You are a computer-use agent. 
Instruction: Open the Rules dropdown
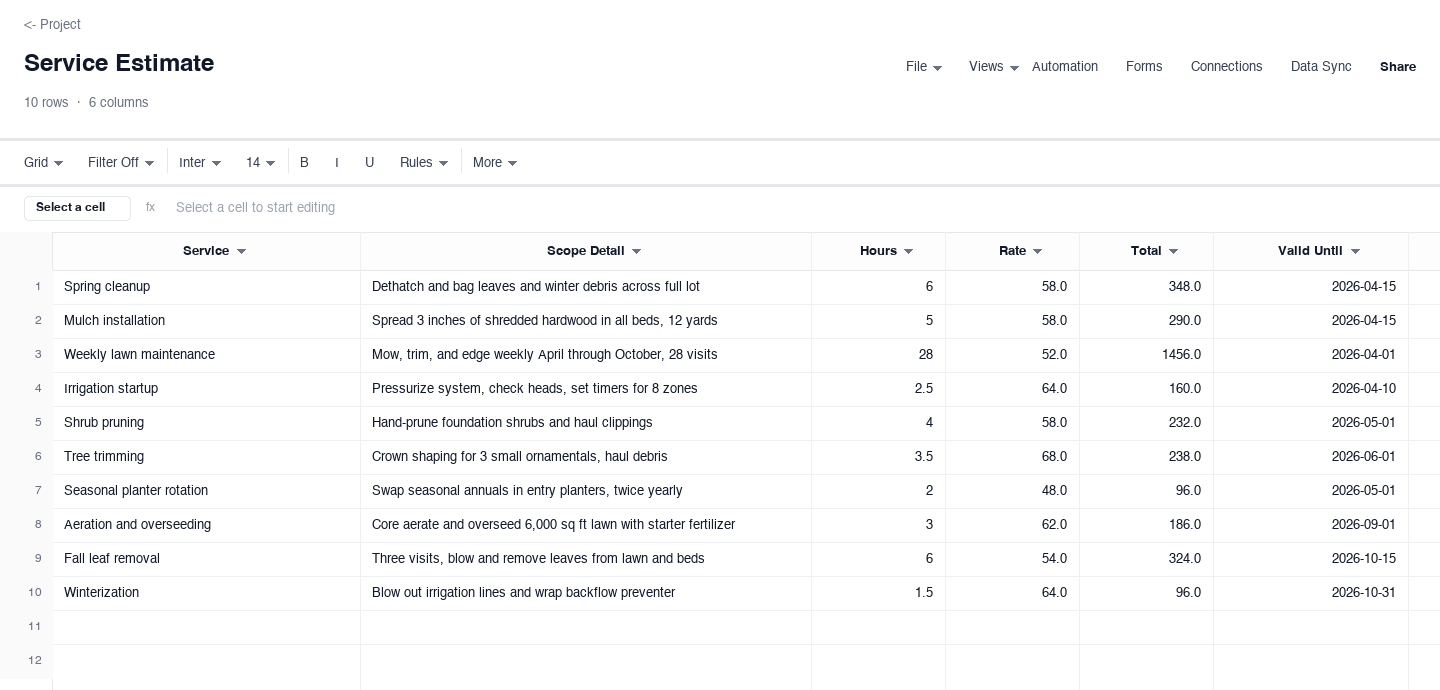[424, 163]
